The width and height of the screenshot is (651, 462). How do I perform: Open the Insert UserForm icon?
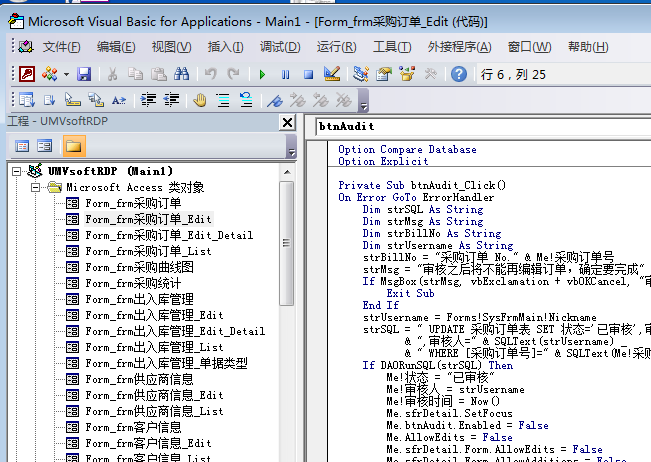[x=50, y=74]
